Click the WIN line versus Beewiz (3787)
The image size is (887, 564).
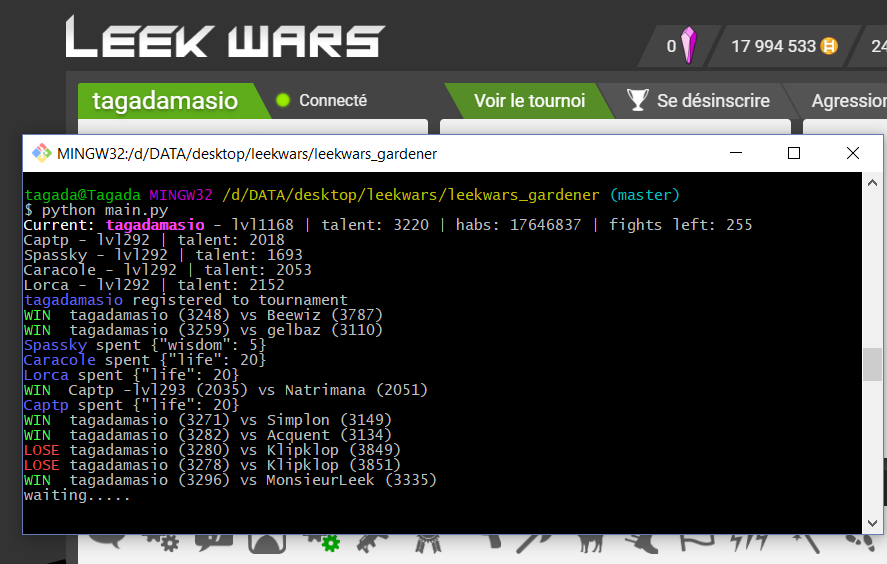point(203,315)
